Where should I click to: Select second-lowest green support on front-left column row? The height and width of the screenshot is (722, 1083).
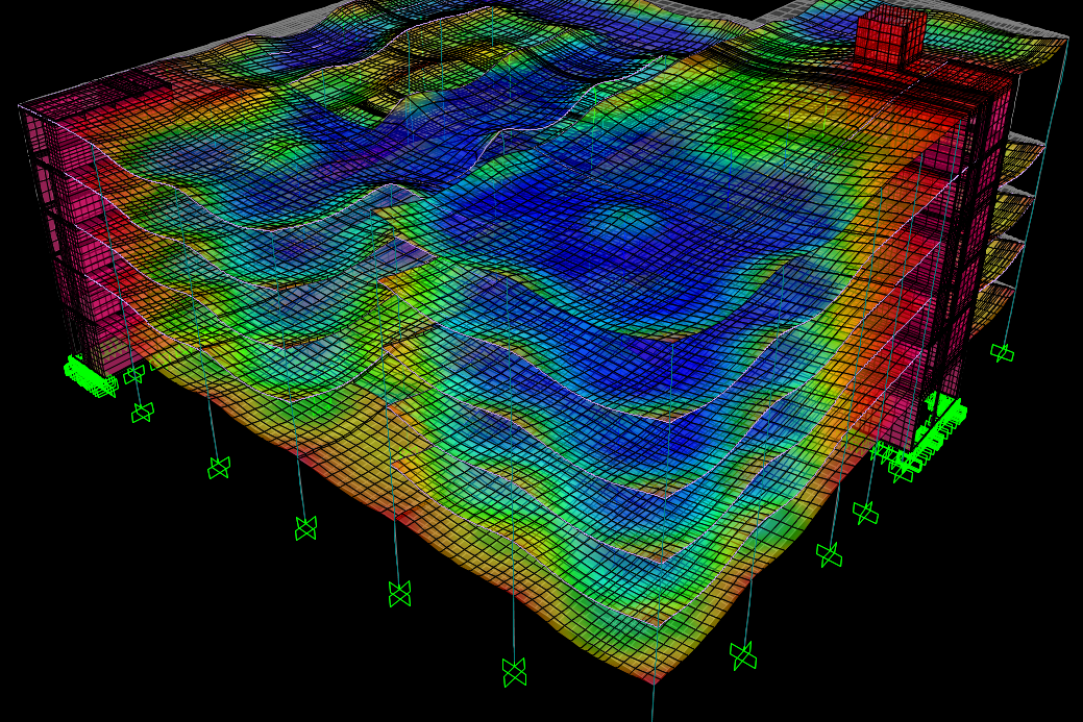click(x=400, y=594)
